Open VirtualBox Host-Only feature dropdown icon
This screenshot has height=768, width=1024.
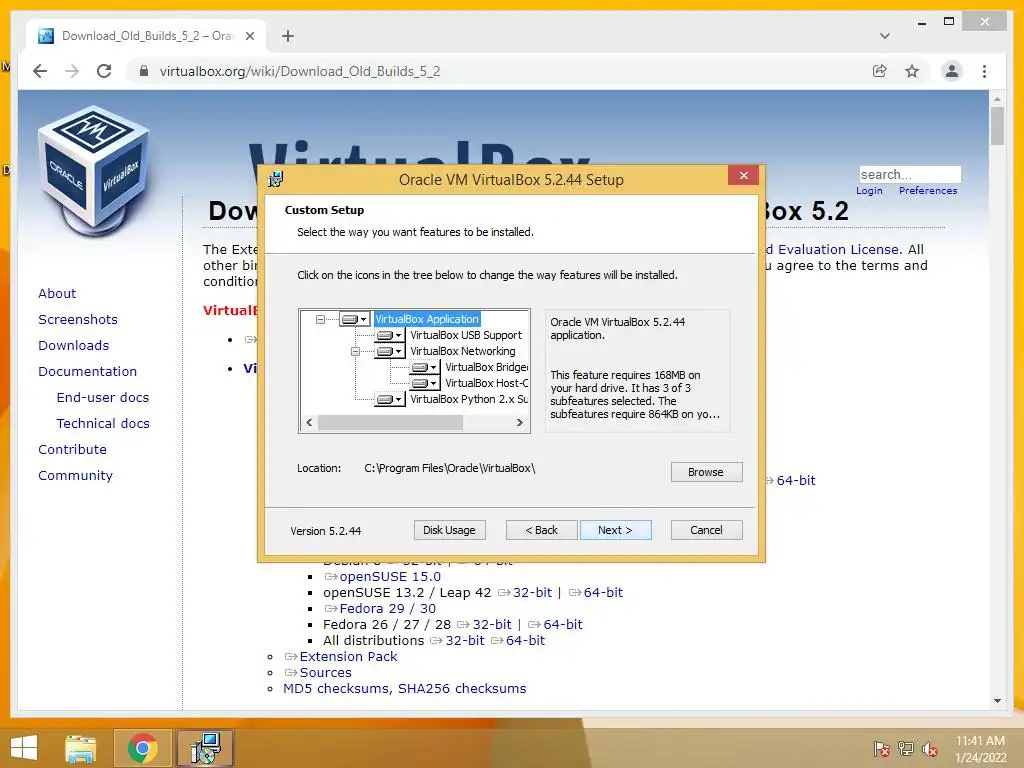(x=424, y=383)
